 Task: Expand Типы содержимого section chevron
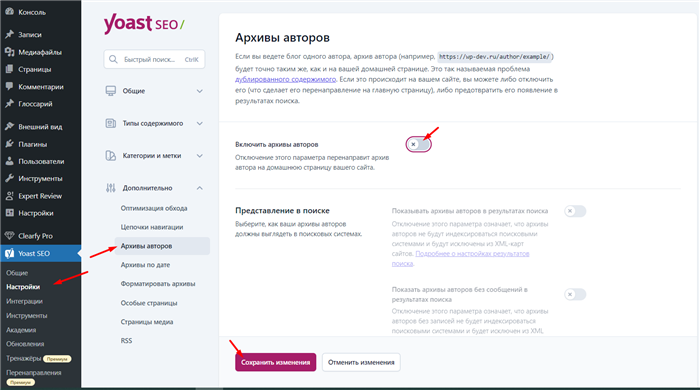200,123
